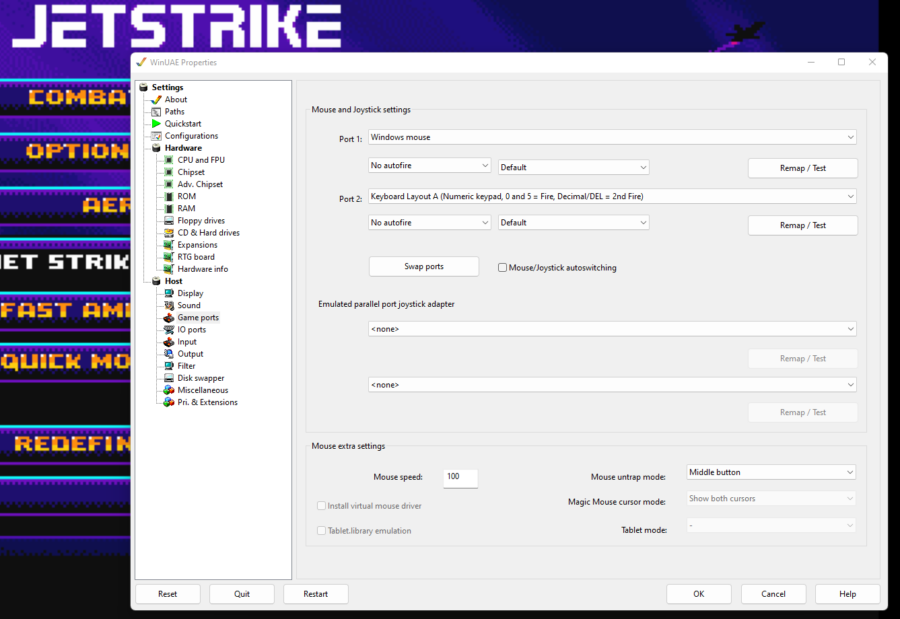Open the Port 2 Keyboard Layout A dropdown

pos(612,196)
